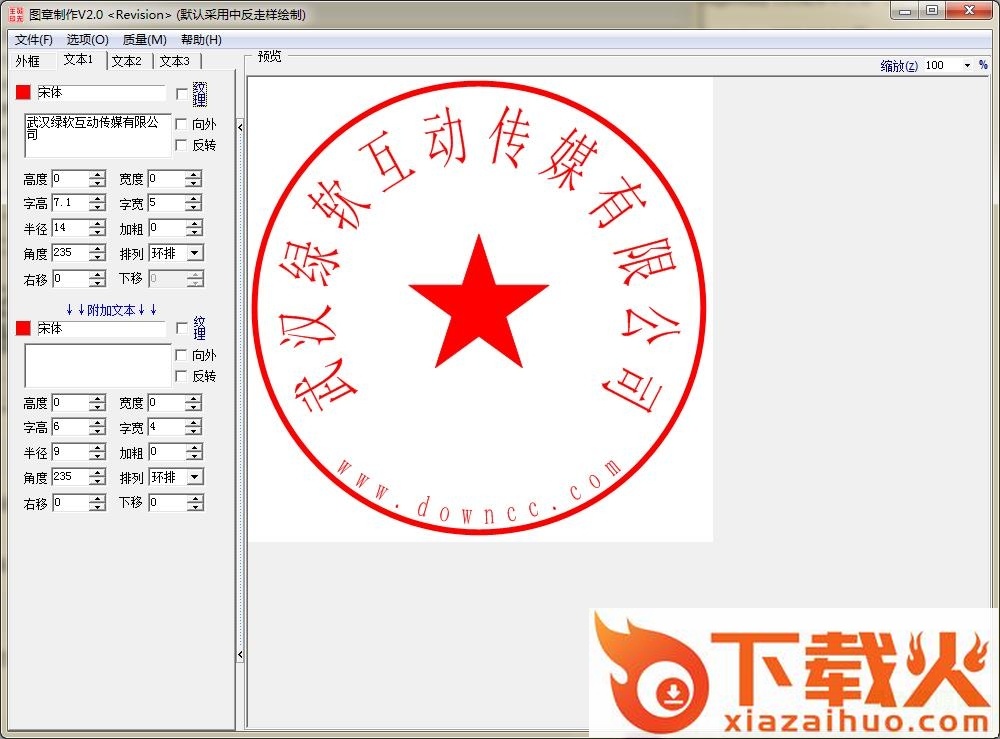Increase the 附加文本 高度 spinner

(x=97, y=399)
